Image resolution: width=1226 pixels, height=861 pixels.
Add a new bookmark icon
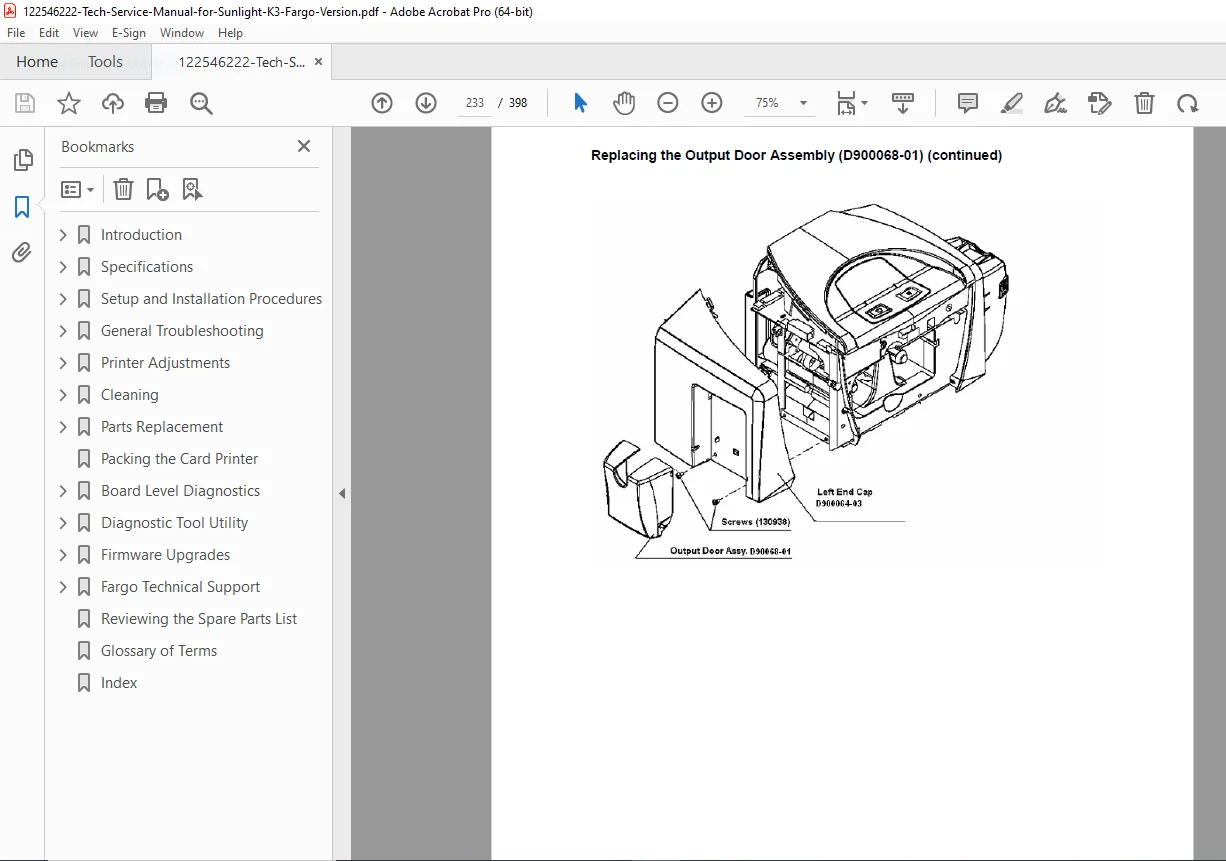tap(157, 189)
